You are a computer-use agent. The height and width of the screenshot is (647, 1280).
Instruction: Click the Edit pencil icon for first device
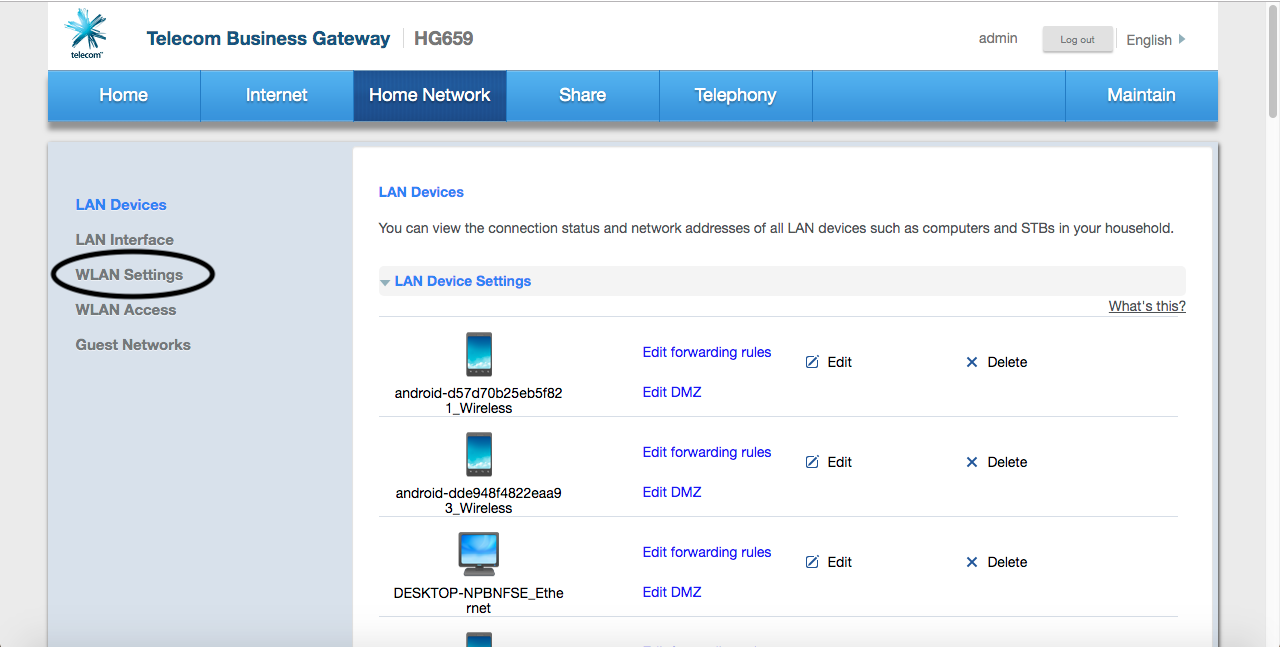pyautogui.click(x=812, y=362)
